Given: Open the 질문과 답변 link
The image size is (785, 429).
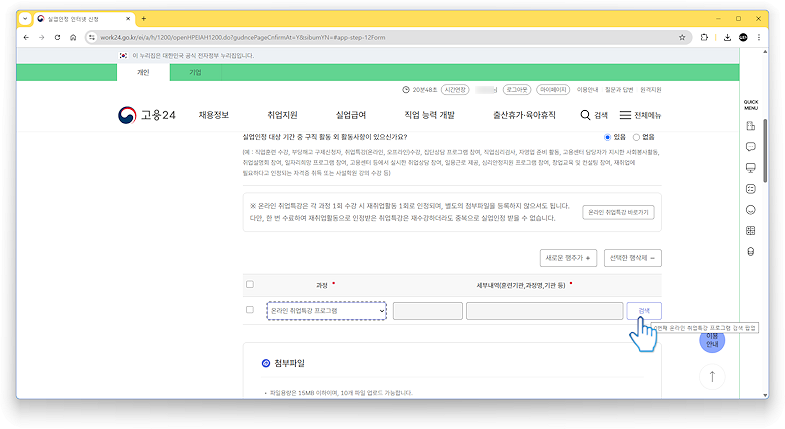Looking at the screenshot, I should click(x=619, y=90).
